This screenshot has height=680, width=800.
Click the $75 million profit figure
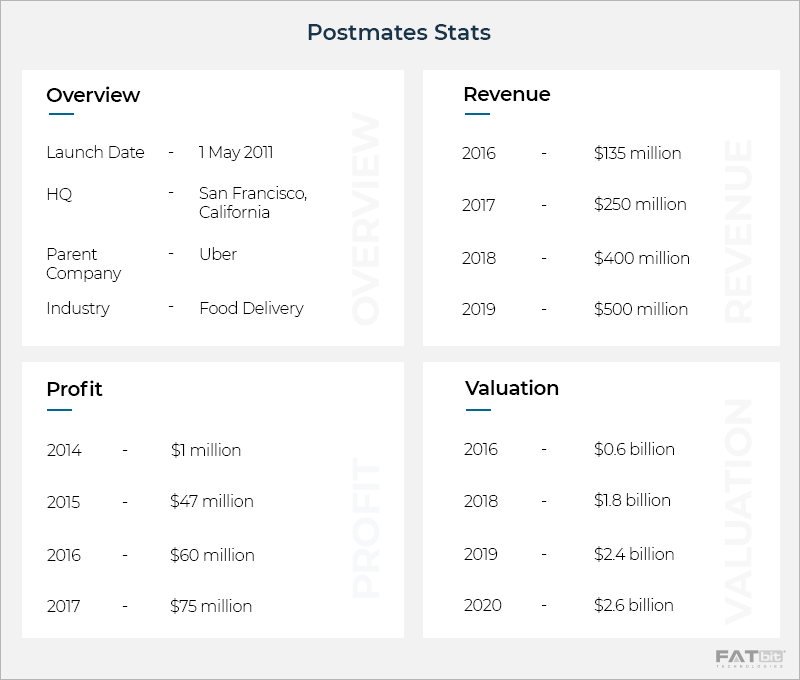(x=211, y=606)
